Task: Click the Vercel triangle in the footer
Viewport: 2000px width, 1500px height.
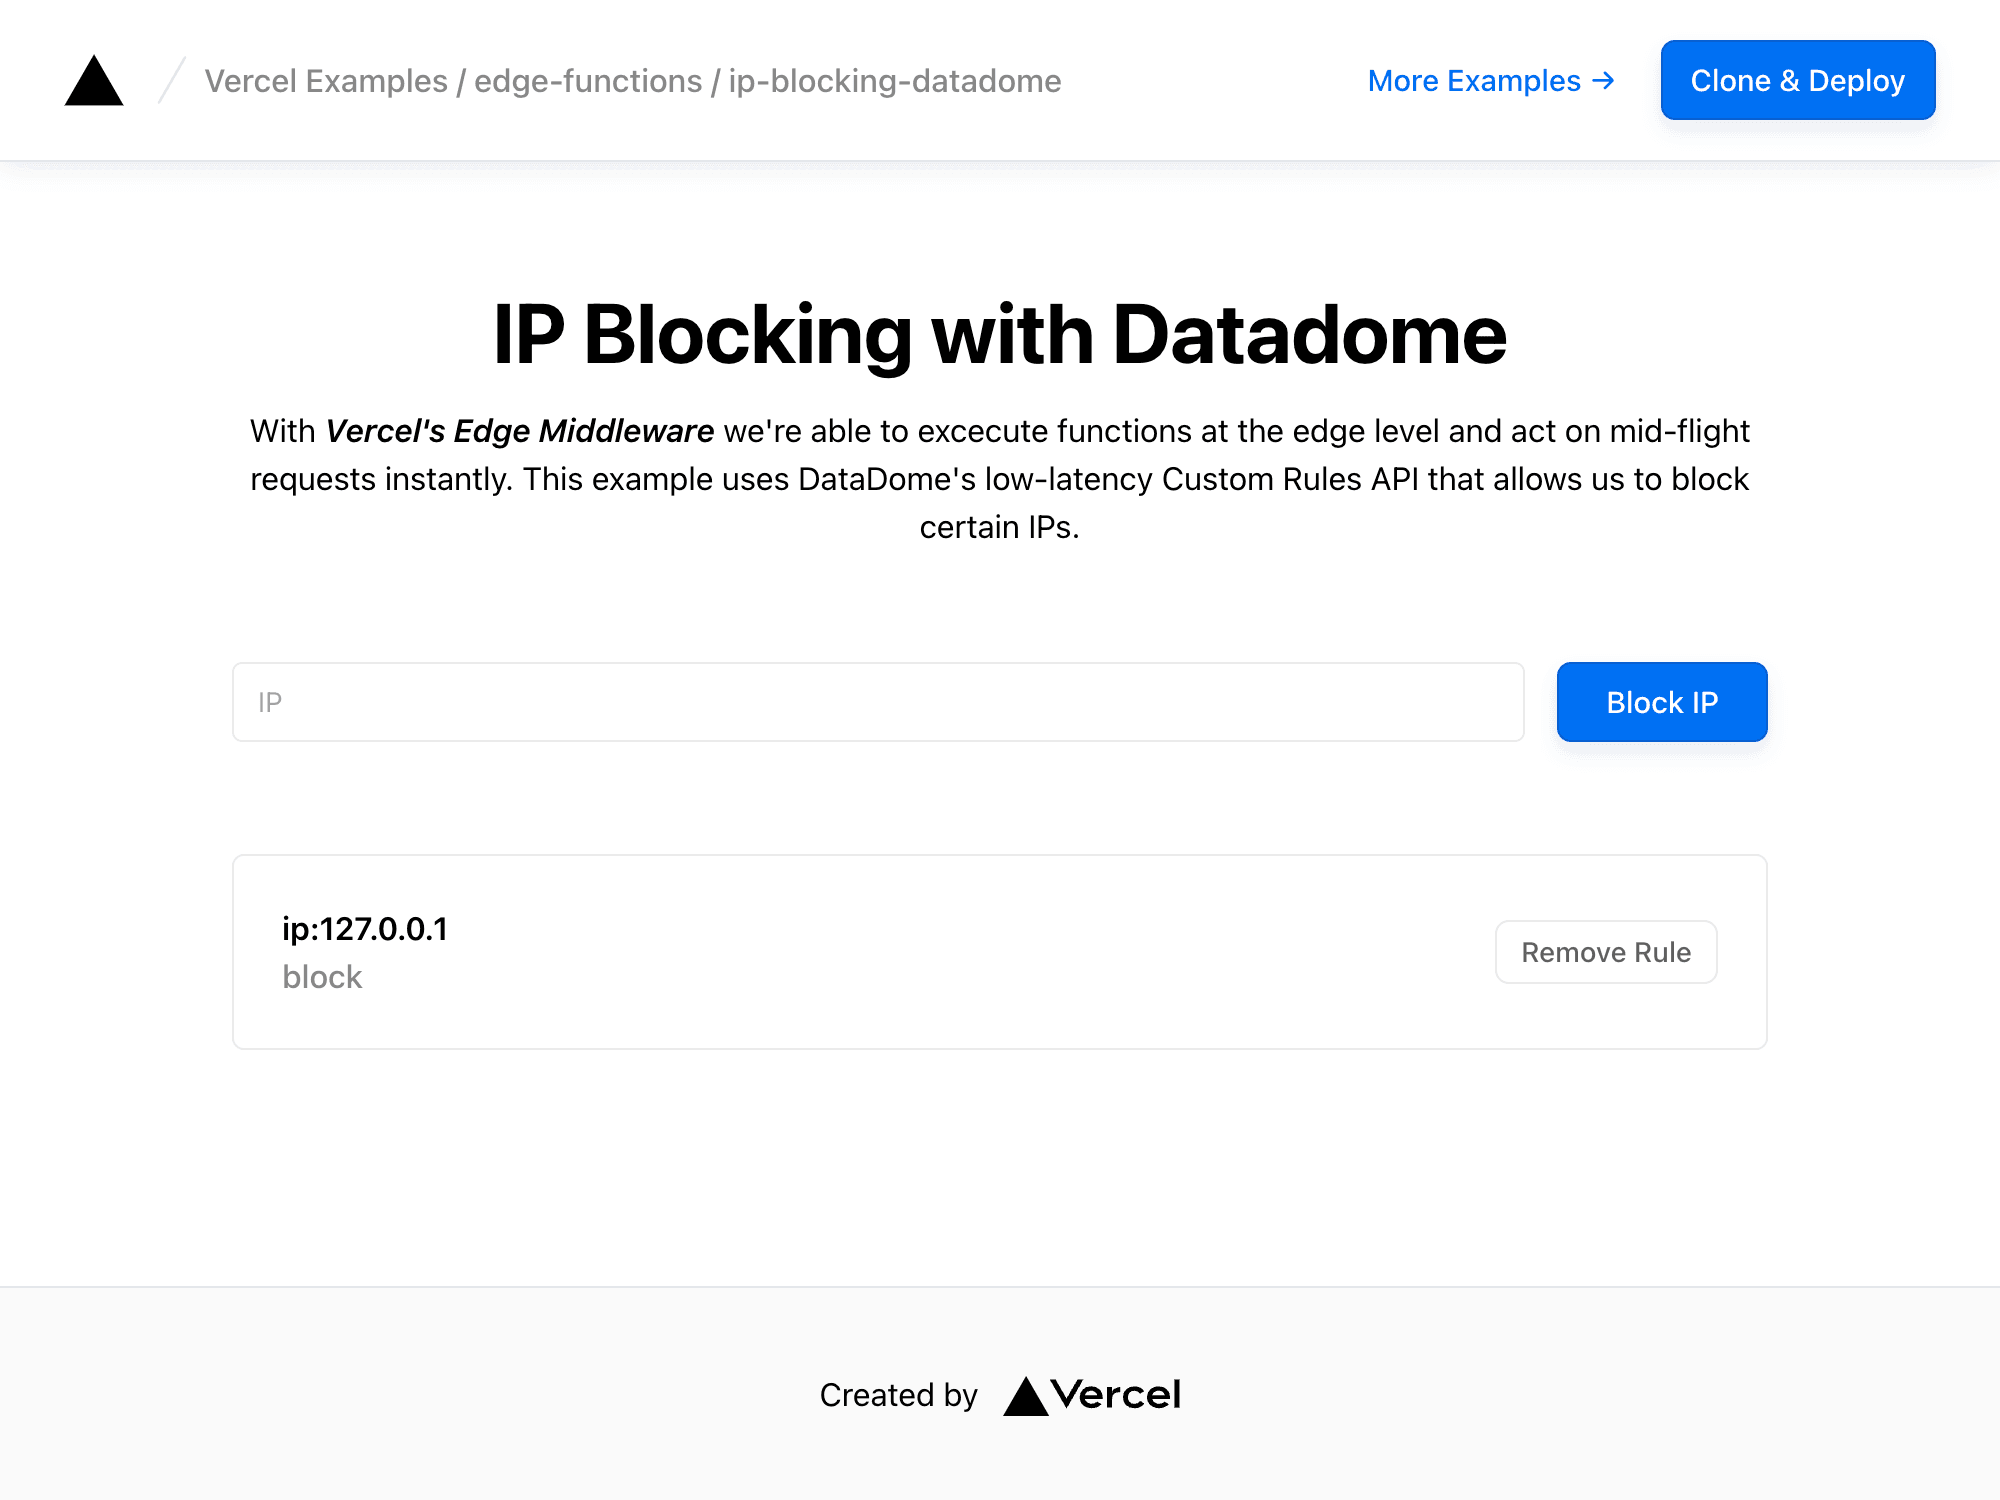Action: point(1025,1396)
